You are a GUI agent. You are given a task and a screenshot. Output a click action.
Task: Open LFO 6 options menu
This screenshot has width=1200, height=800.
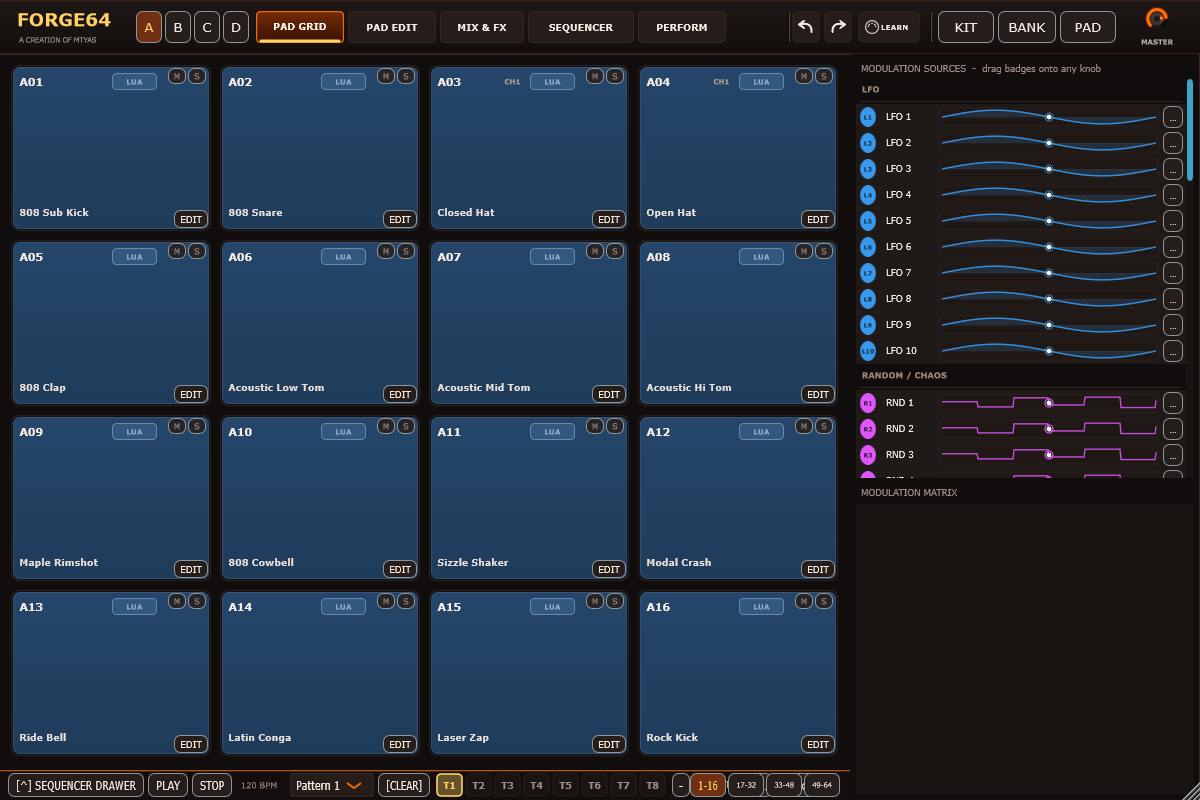click(1173, 247)
